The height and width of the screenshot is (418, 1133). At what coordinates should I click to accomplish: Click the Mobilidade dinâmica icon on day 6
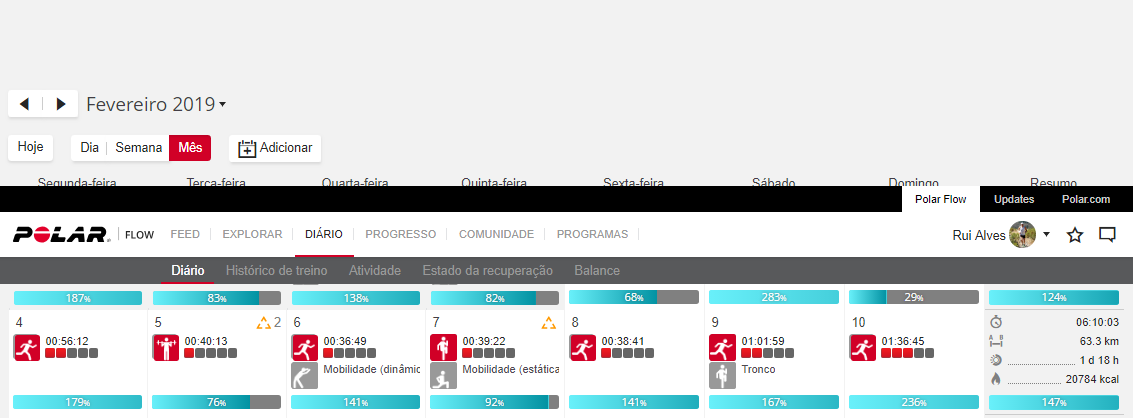tap(304, 376)
